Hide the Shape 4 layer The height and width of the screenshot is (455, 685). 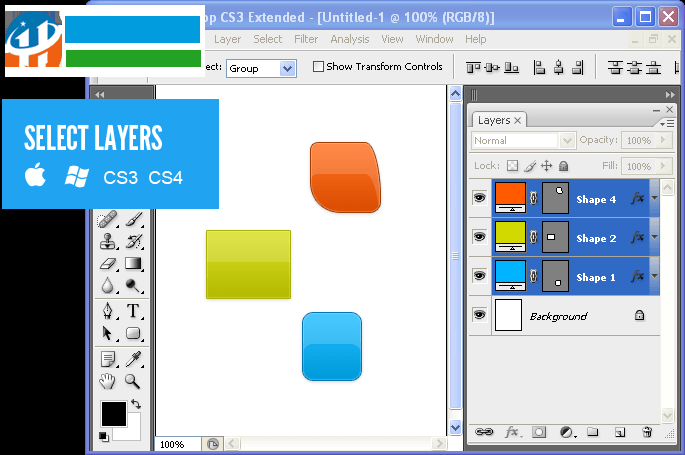point(479,198)
